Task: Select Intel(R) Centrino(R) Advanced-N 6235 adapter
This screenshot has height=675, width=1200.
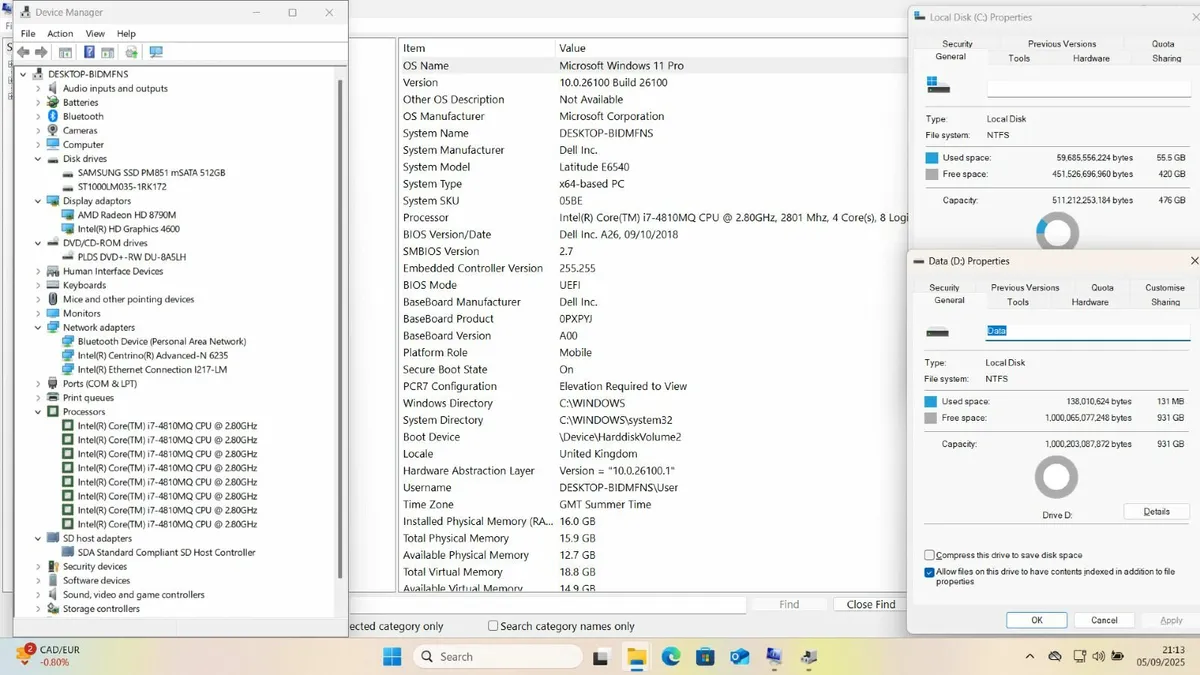Action: 152,355
